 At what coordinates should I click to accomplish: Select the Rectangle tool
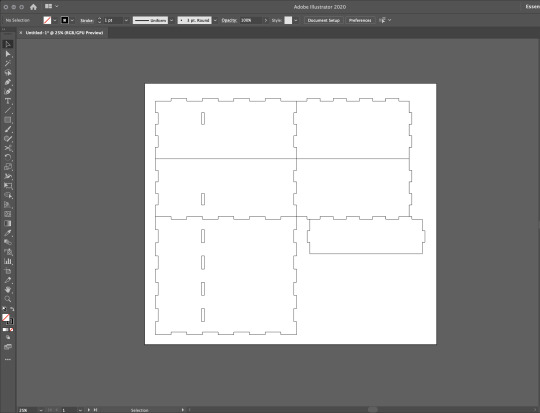(x=8, y=120)
